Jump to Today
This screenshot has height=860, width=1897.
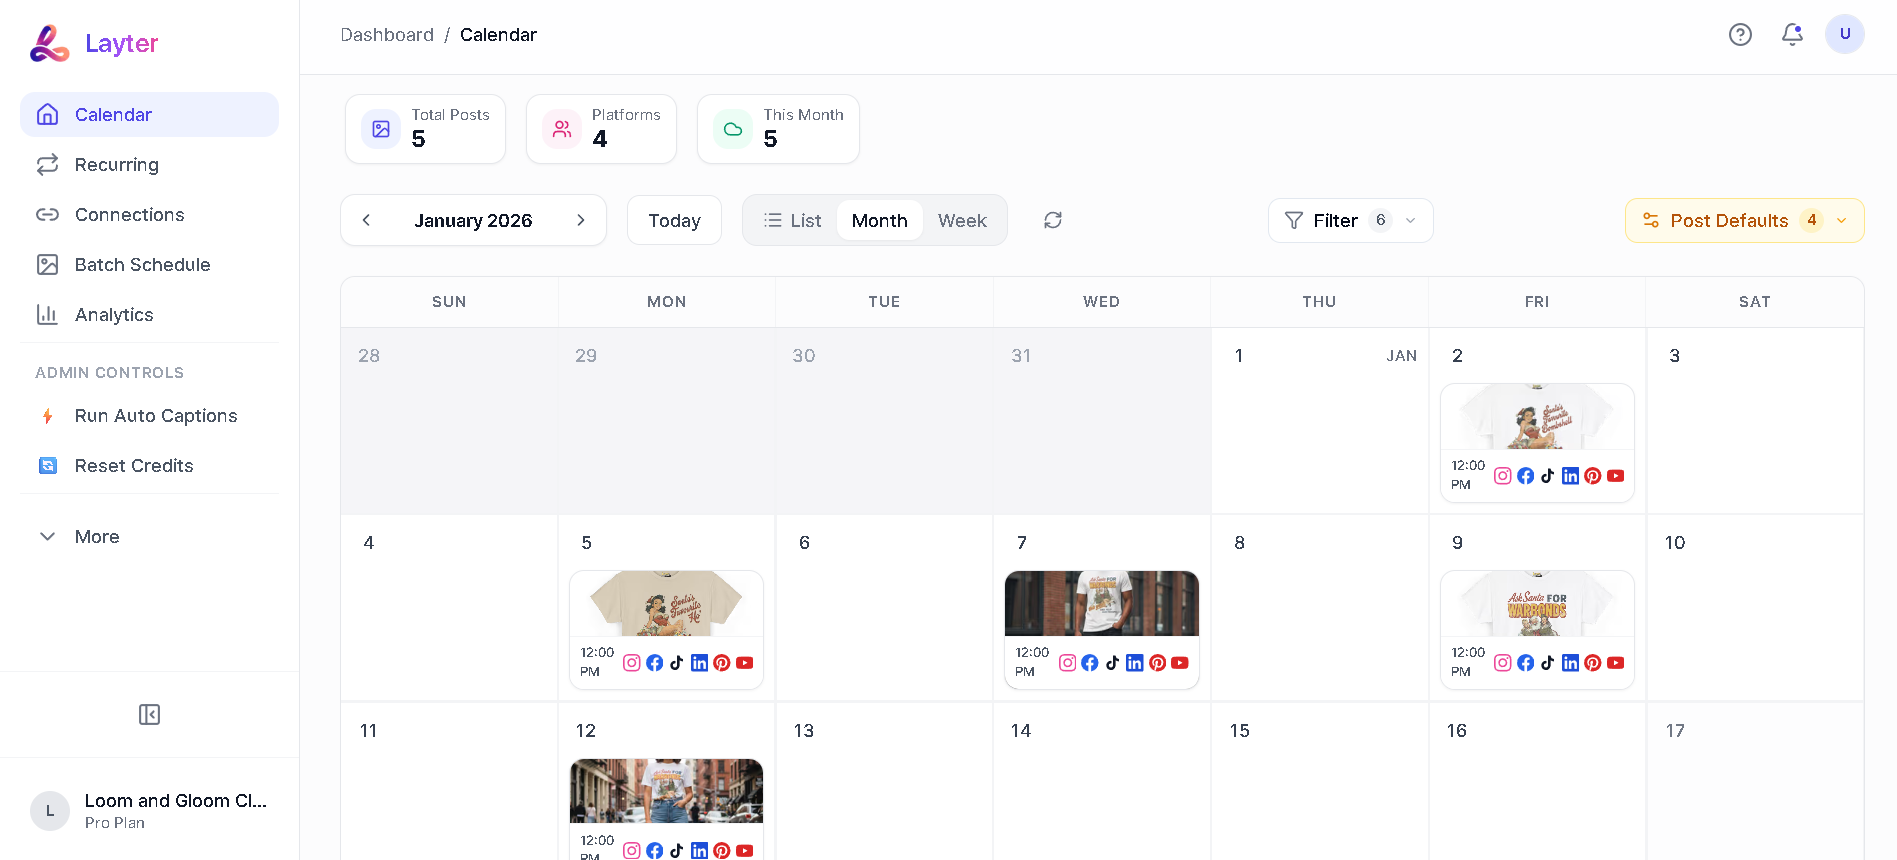(674, 220)
